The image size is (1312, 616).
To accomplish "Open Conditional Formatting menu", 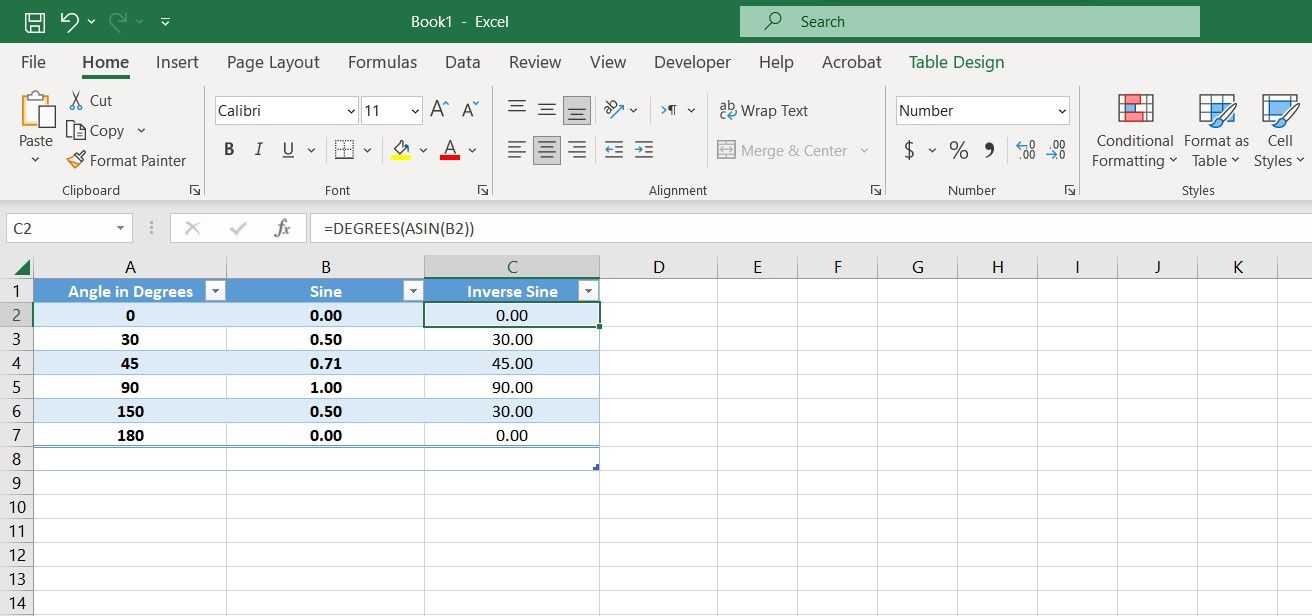I will [x=1134, y=131].
